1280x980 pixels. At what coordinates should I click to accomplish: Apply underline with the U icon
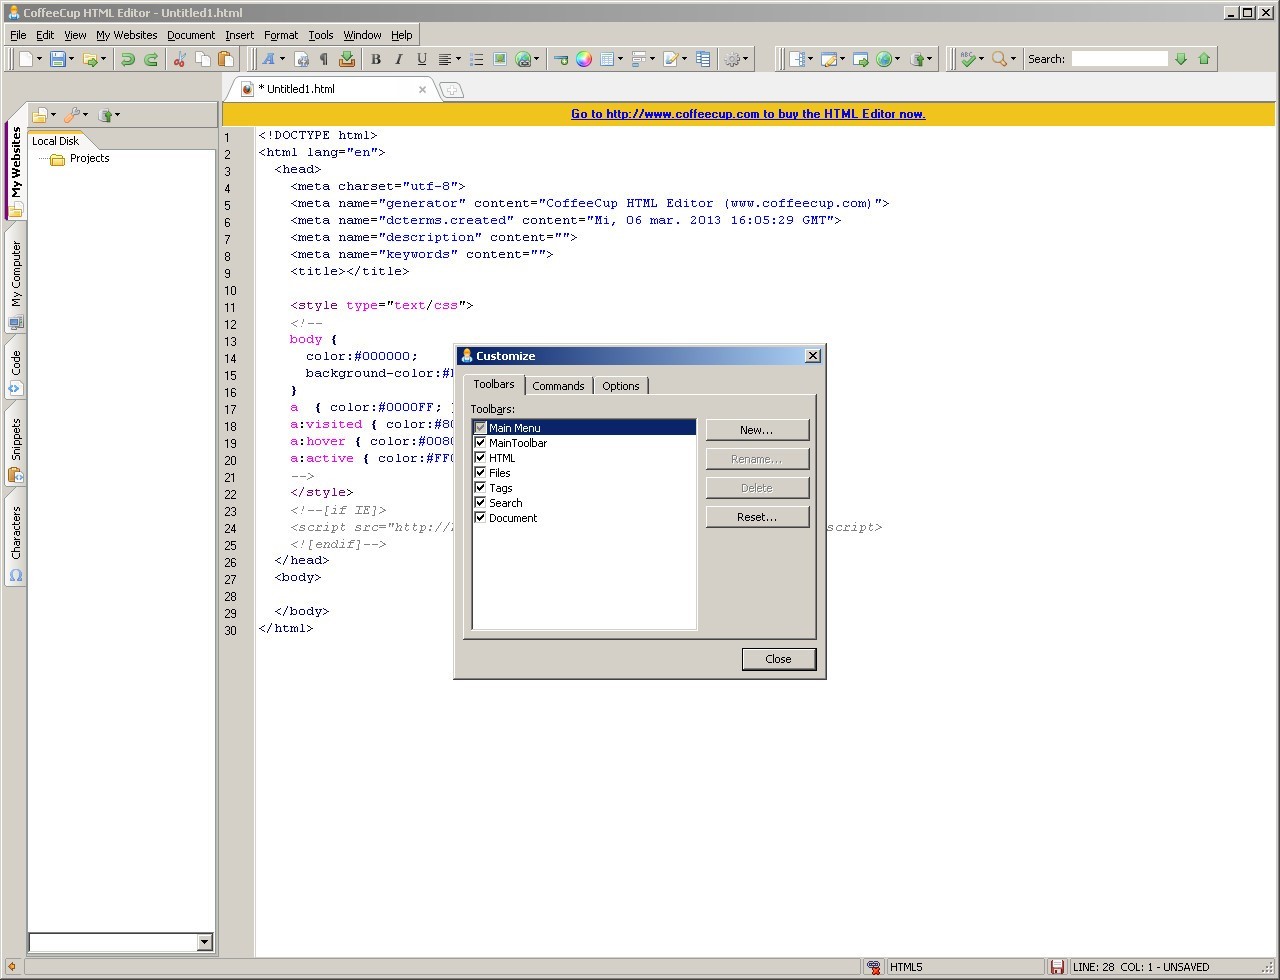[422, 59]
